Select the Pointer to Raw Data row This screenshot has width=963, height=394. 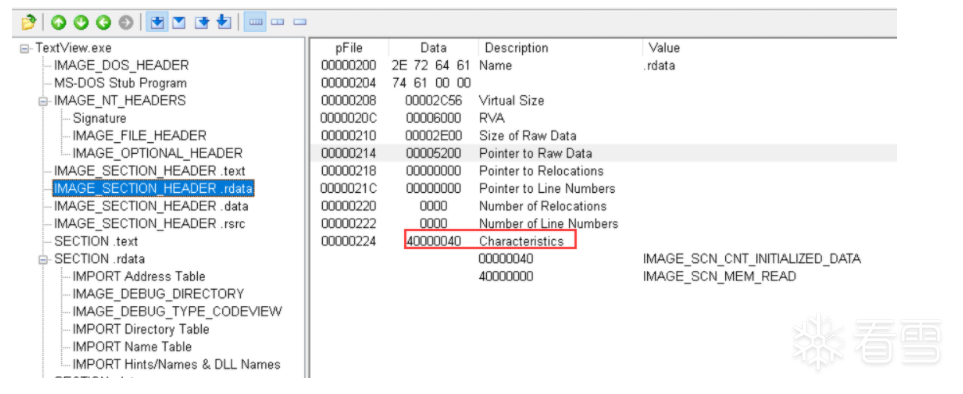click(x=602, y=153)
